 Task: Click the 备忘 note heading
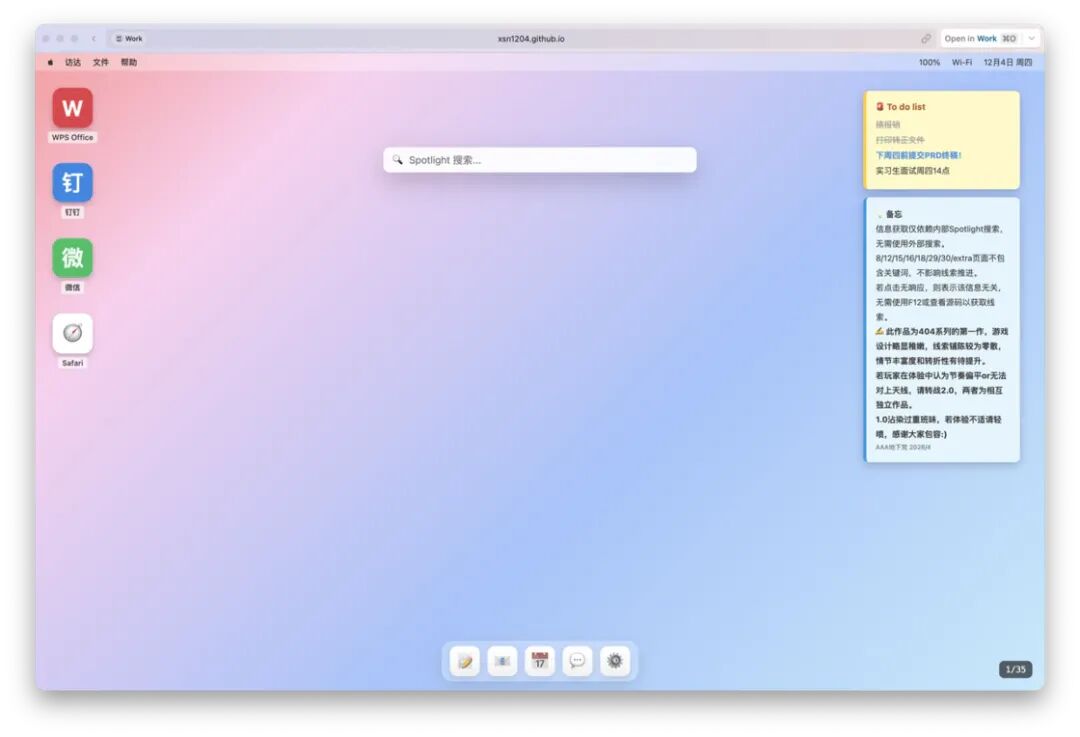point(889,214)
